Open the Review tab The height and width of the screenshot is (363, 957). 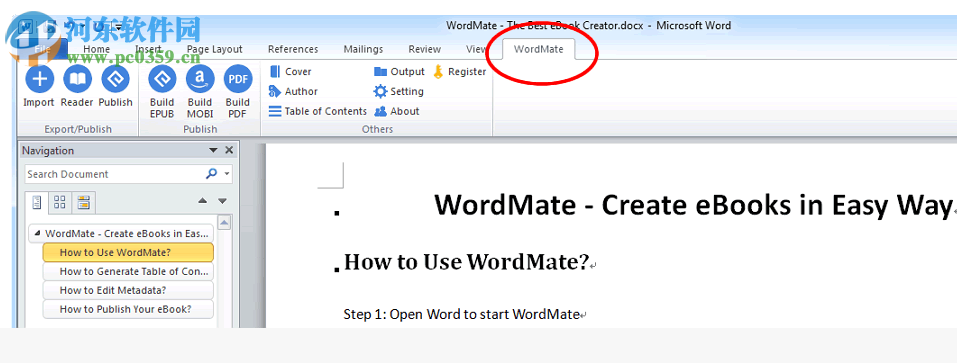424,49
